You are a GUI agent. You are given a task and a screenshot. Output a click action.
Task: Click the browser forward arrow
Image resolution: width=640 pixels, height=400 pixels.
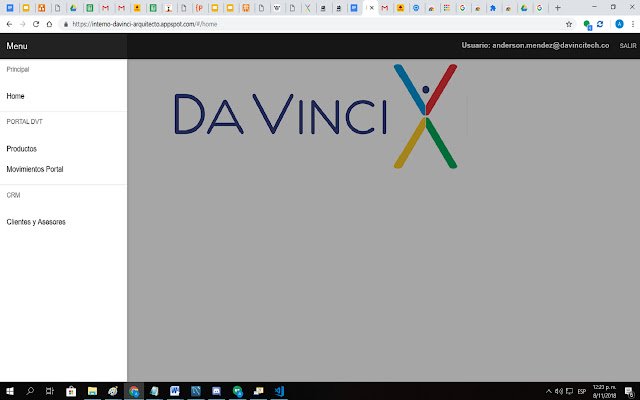23,24
